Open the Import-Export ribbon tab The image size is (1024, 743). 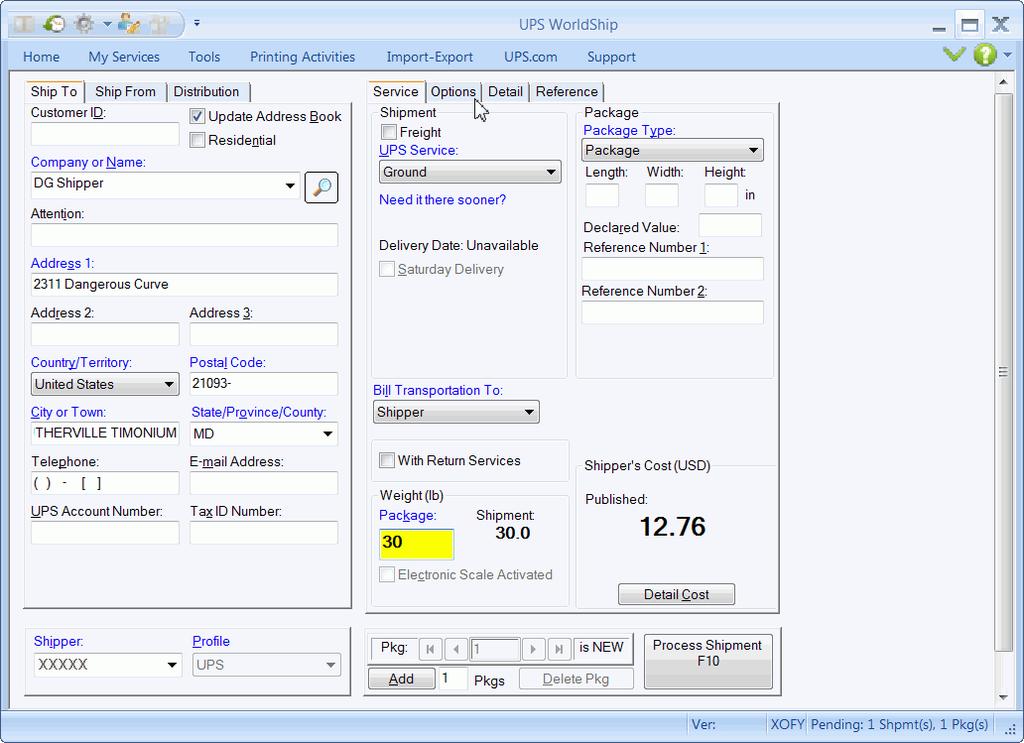click(x=430, y=57)
